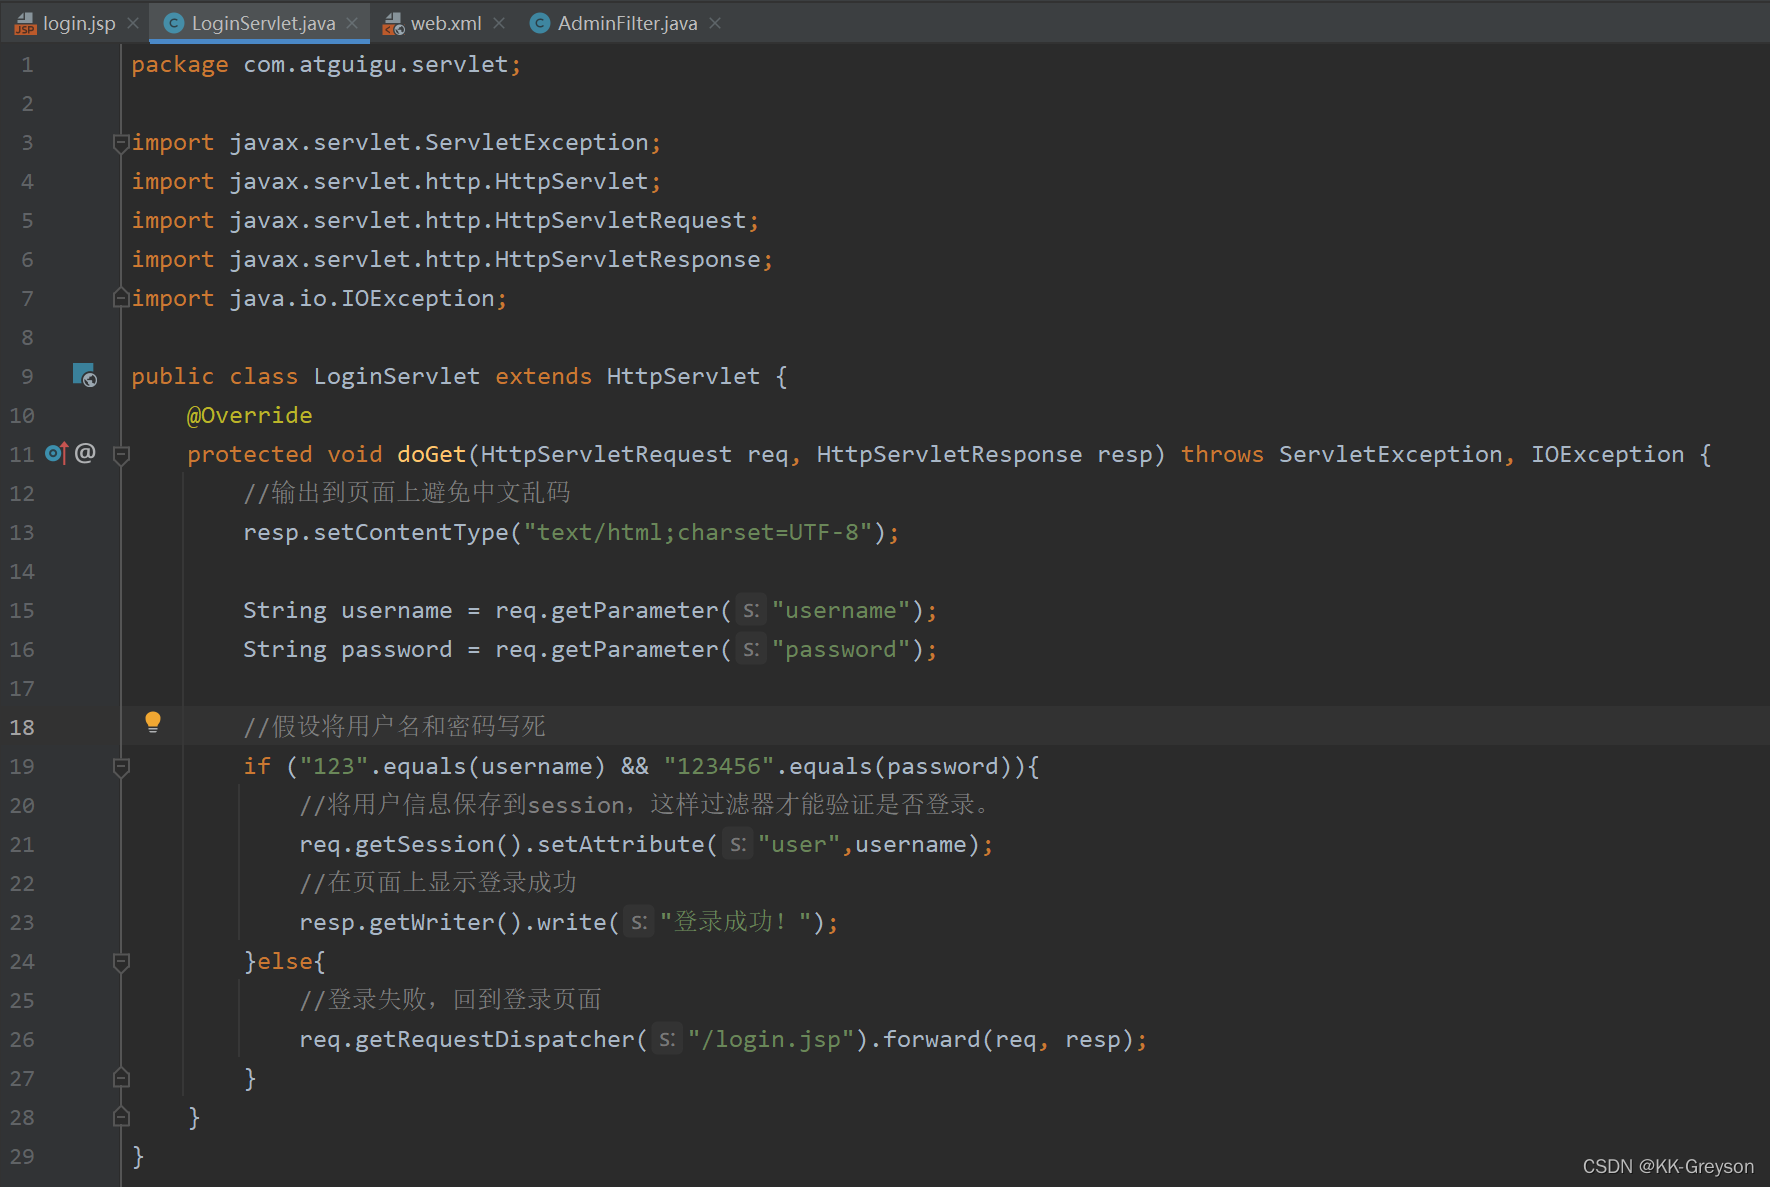The height and width of the screenshot is (1187, 1770).
Task: Click the "text/html;charset=UTF-8" string
Action: pyautogui.click(x=698, y=532)
